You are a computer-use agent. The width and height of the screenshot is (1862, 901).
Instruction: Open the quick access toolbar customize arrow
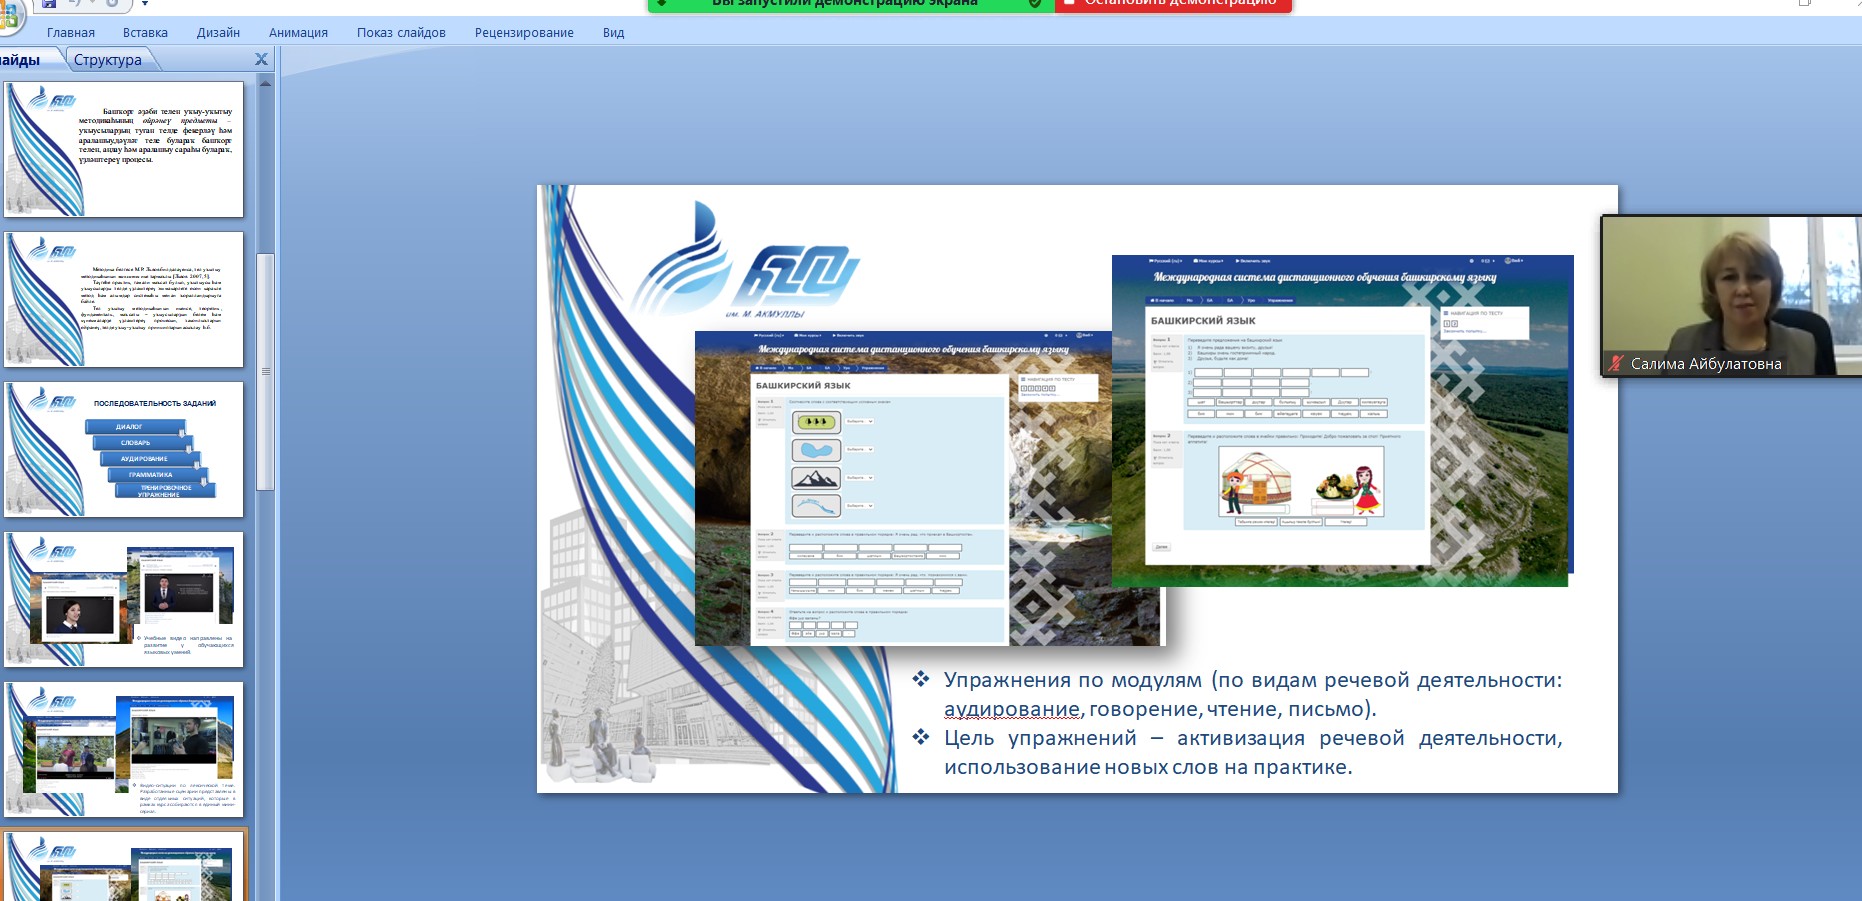coord(144,4)
